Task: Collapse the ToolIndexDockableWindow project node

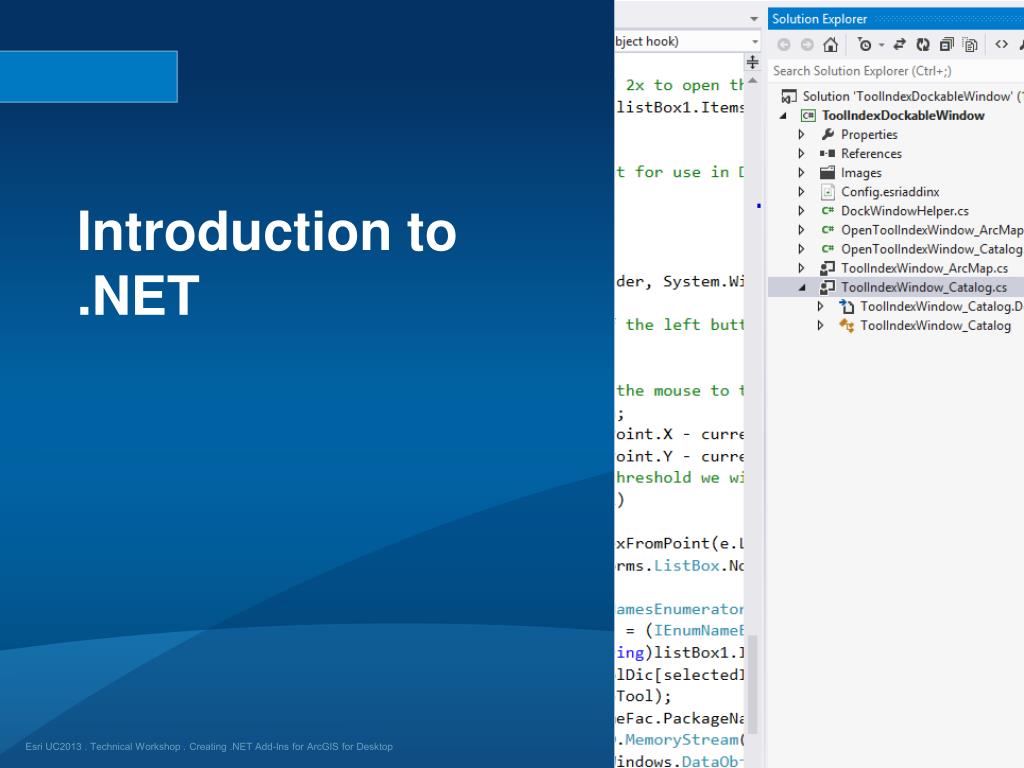Action: (783, 116)
